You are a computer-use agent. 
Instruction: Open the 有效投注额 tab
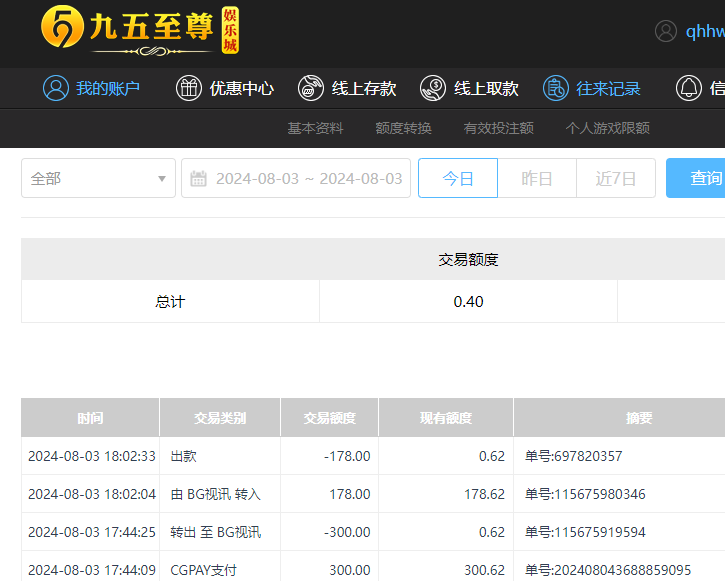coord(498,128)
